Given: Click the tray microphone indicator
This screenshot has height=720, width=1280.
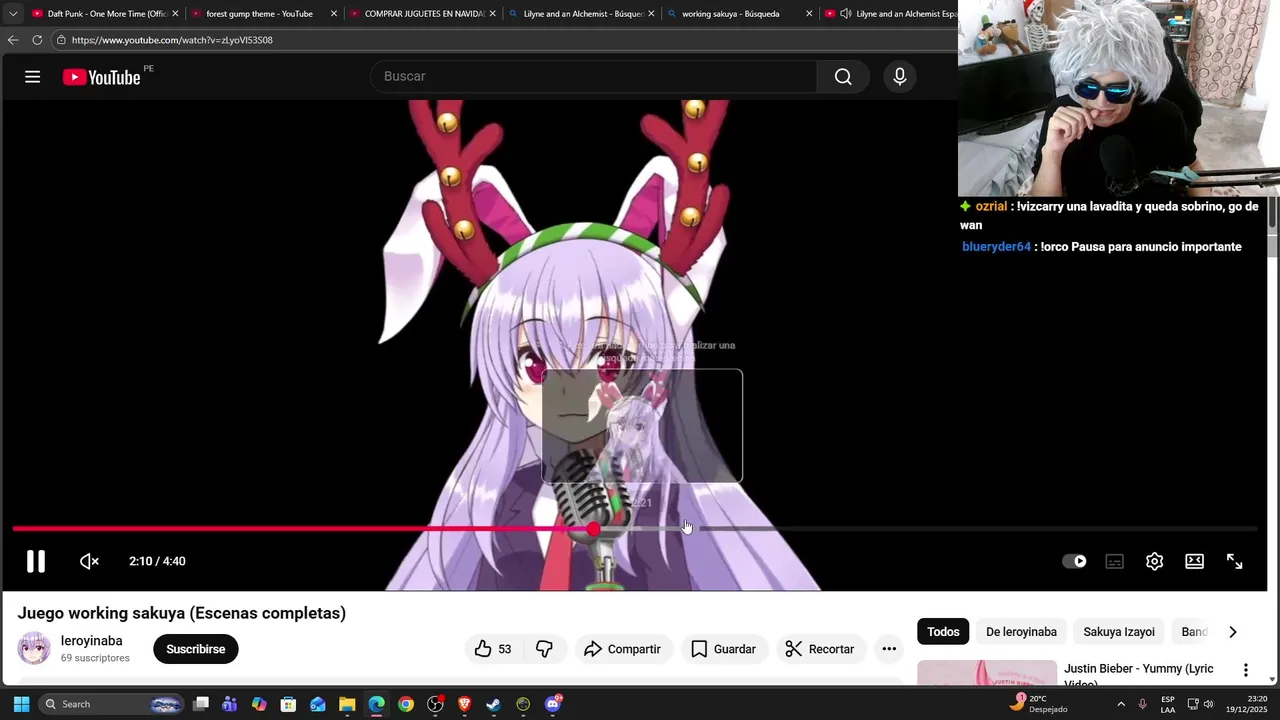Looking at the screenshot, I should (x=1142, y=704).
